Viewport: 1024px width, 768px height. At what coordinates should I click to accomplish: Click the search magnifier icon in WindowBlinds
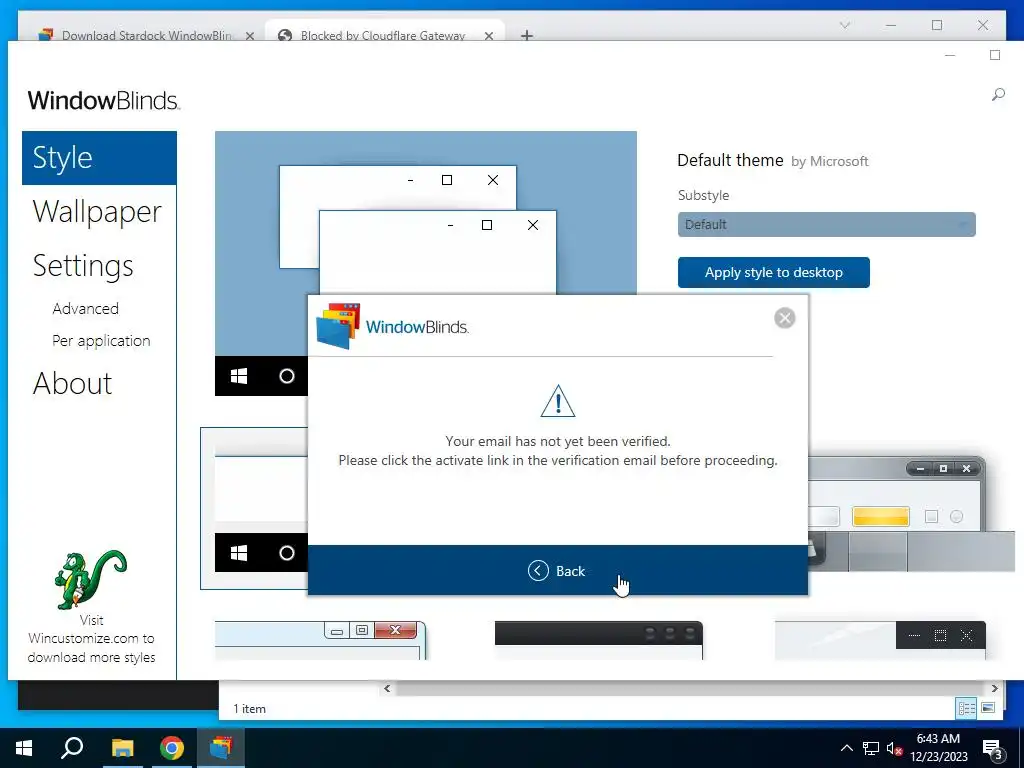[998, 95]
